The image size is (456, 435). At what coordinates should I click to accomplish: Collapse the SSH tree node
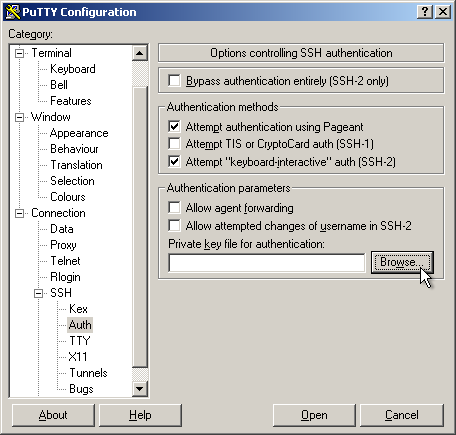pyautogui.click(x=39, y=293)
